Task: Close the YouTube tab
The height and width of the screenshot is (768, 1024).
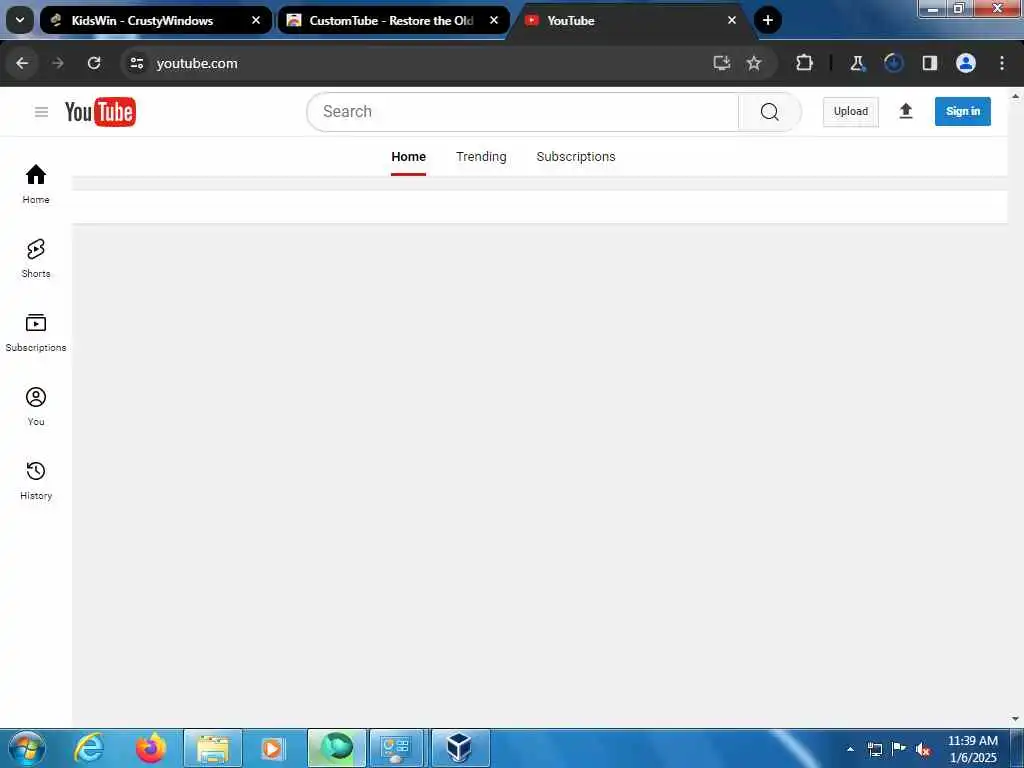Action: pos(731,20)
